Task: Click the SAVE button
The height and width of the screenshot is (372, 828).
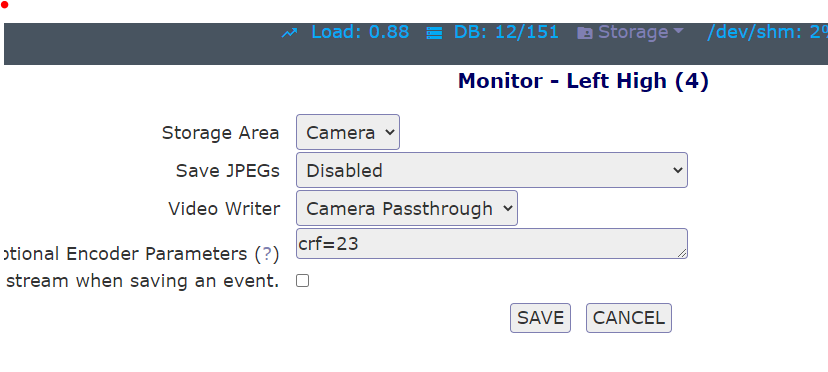Action: click(x=540, y=318)
